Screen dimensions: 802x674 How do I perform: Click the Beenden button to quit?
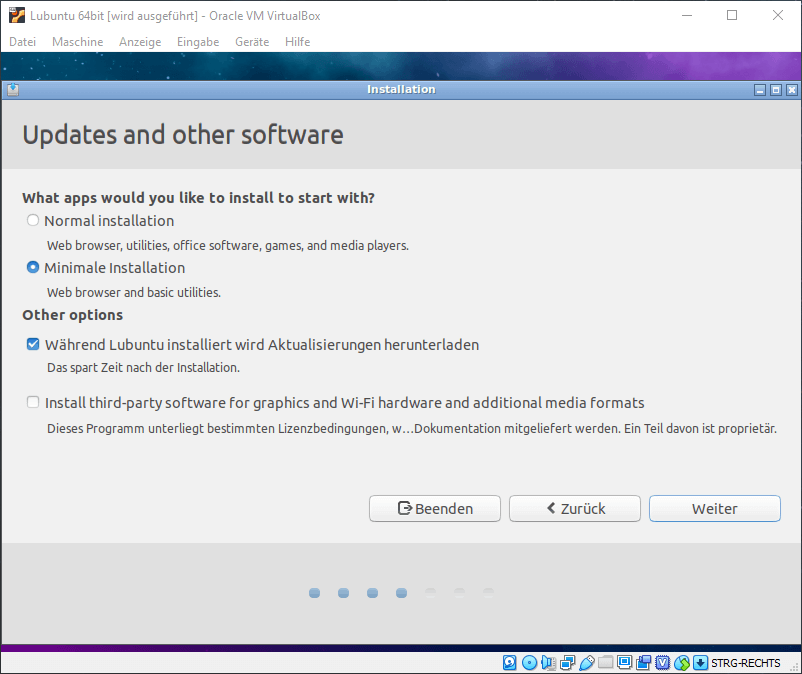(x=435, y=508)
